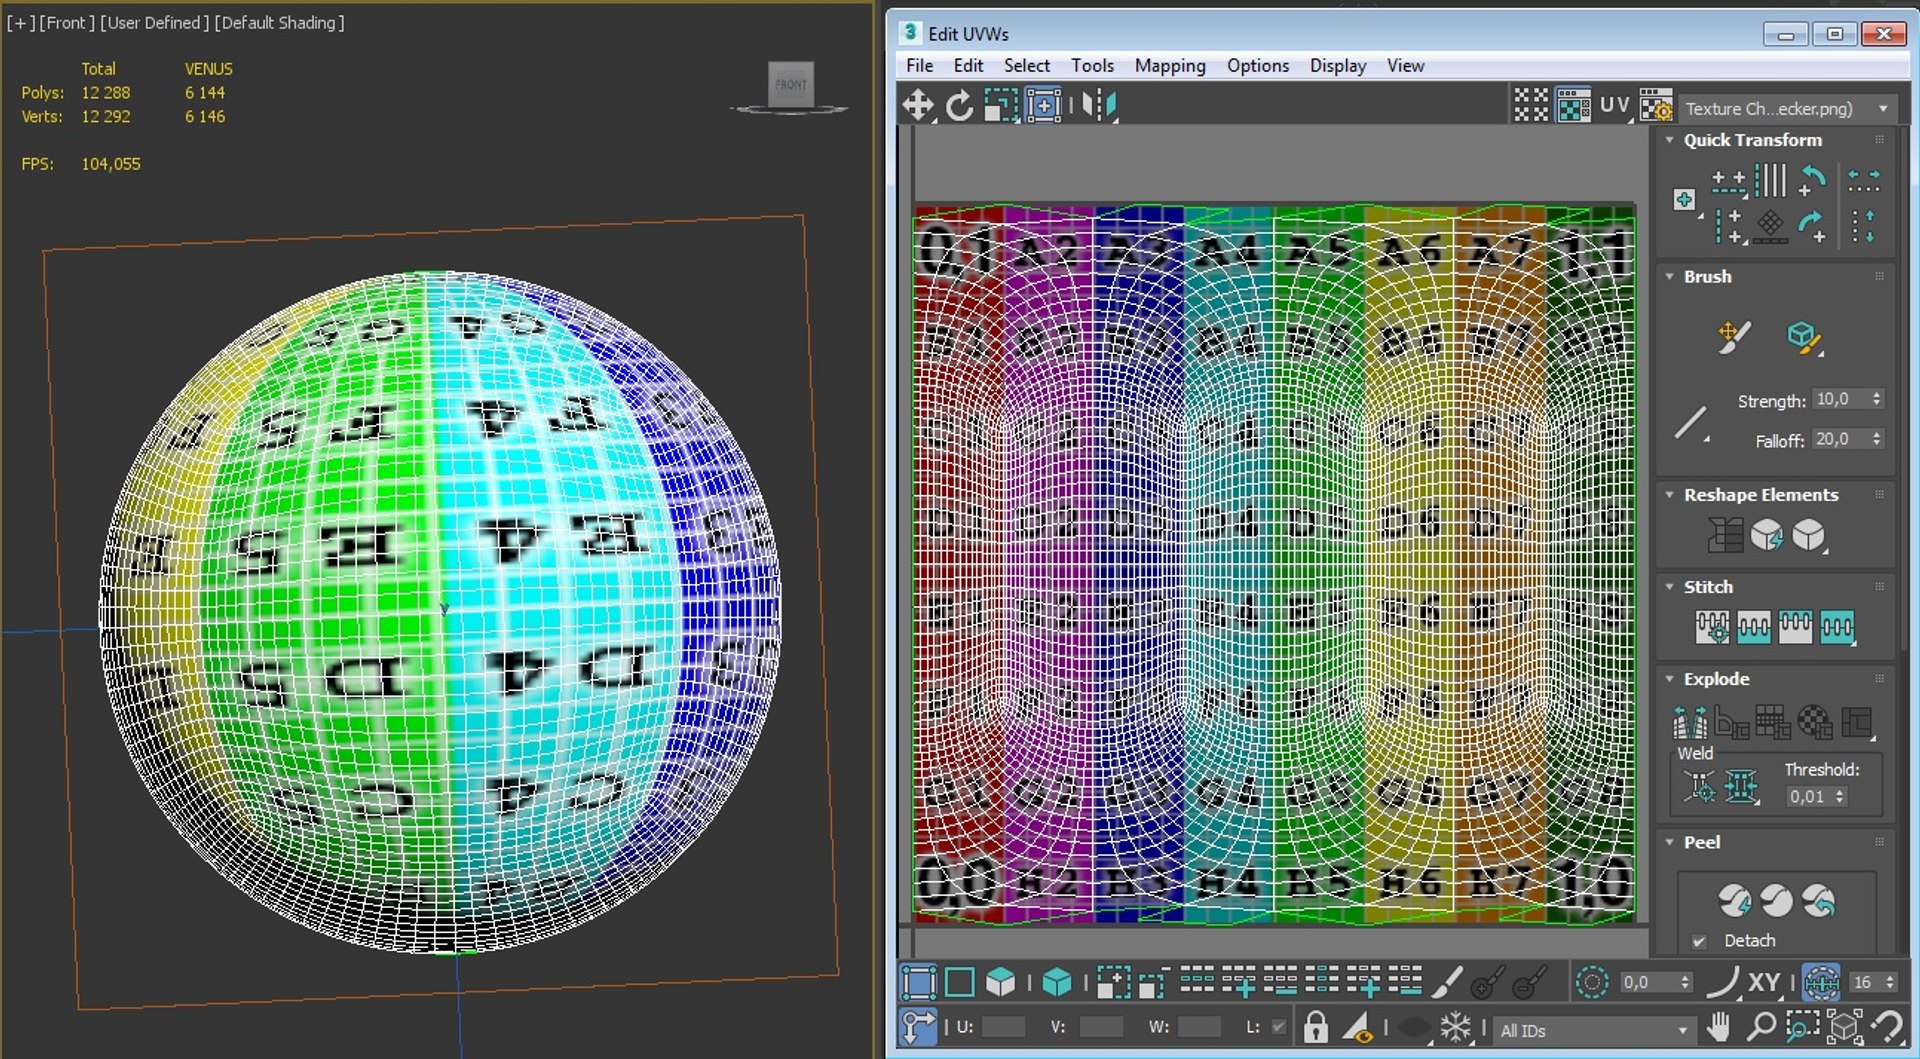This screenshot has height=1059, width=1920.
Task: Collapse the Quick Transform rollout
Action: click(x=1669, y=140)
